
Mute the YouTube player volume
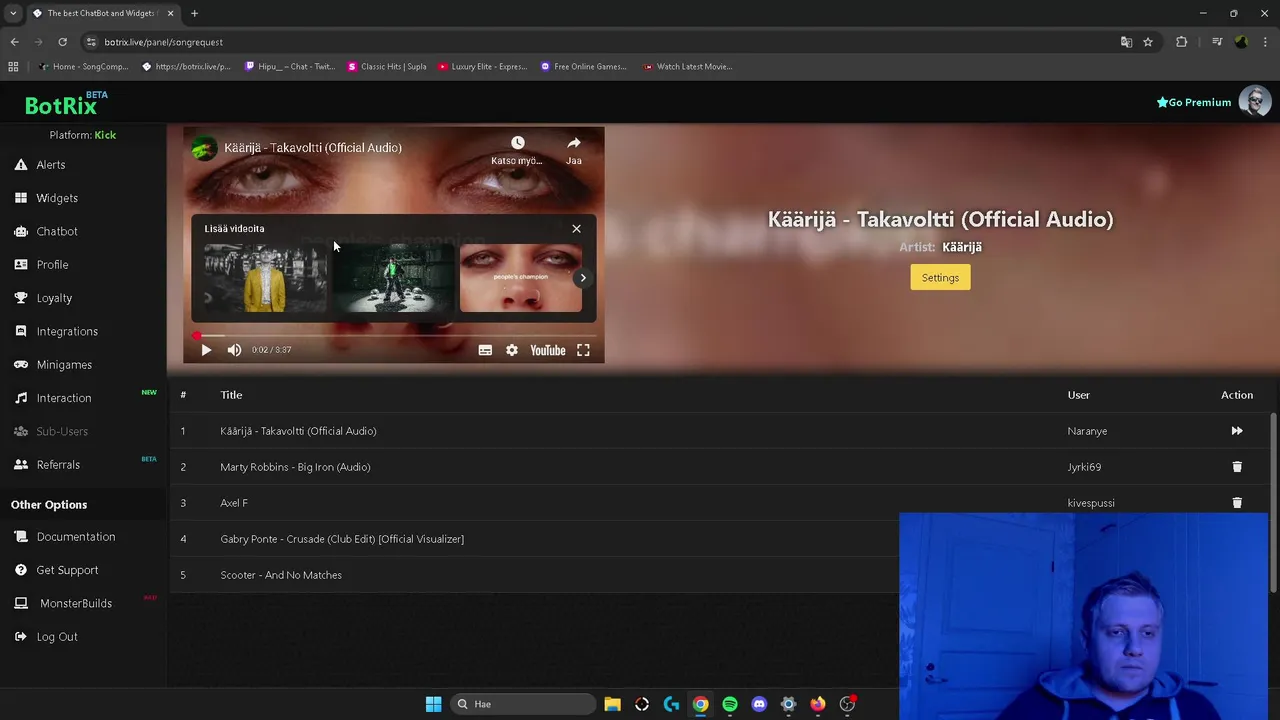pos(234,350)
